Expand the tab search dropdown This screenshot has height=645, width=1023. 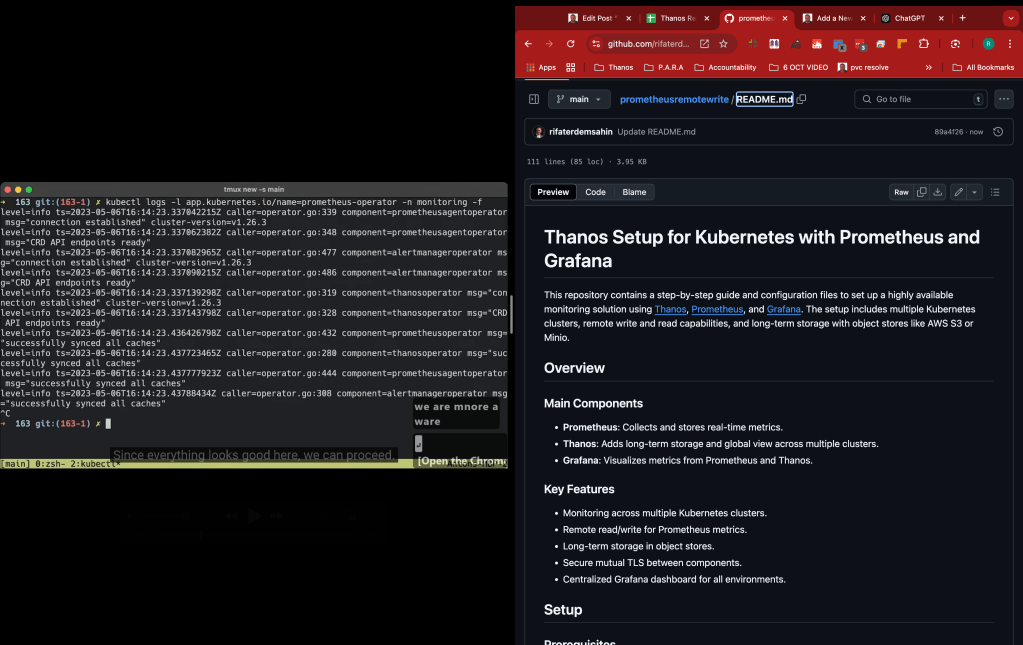coord(1011,18)
